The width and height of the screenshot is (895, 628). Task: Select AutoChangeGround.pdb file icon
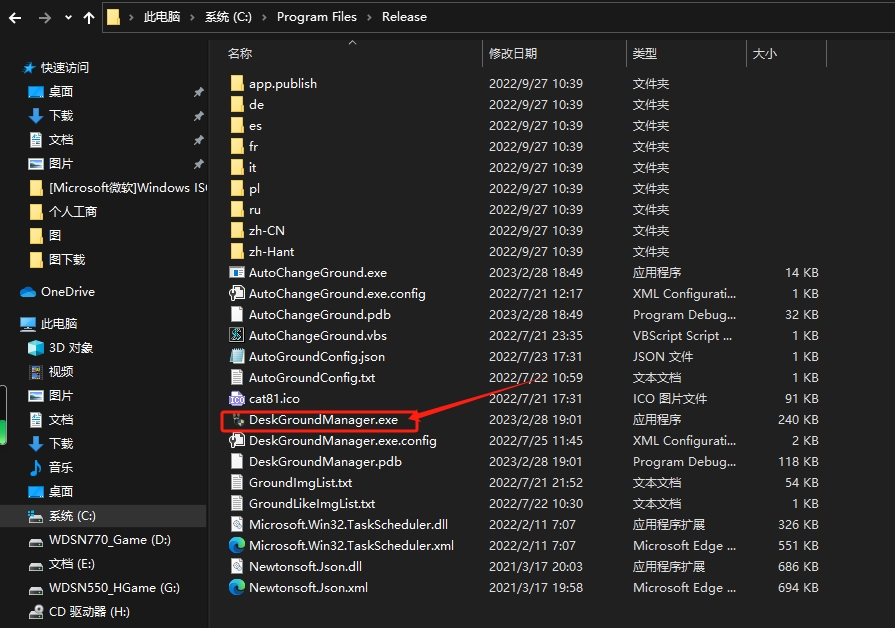(x=237, y=315)
